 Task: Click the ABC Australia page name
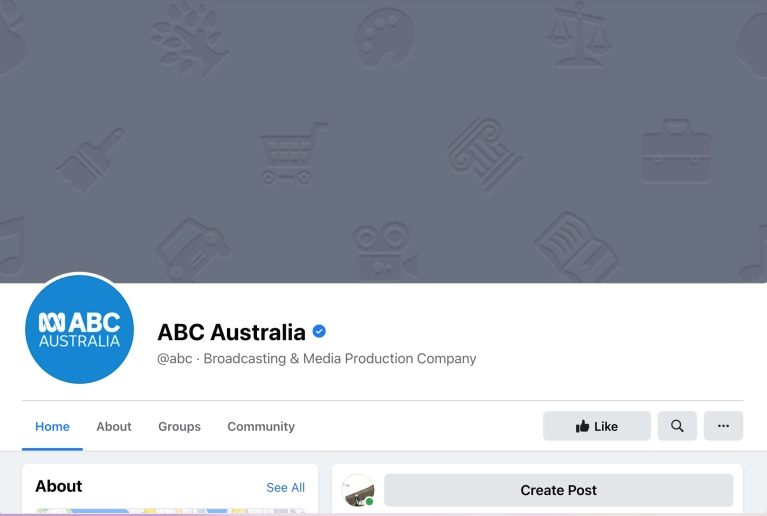[x=231, y=332]
